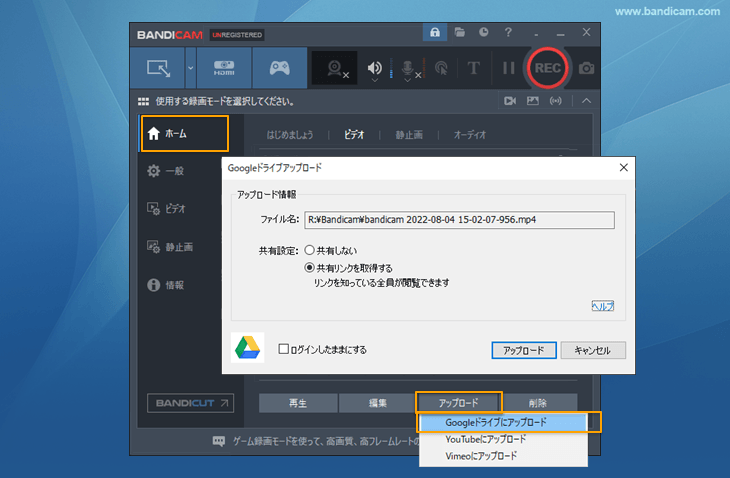
Task: Click the image status icon
Action: (x=533, y=101)
